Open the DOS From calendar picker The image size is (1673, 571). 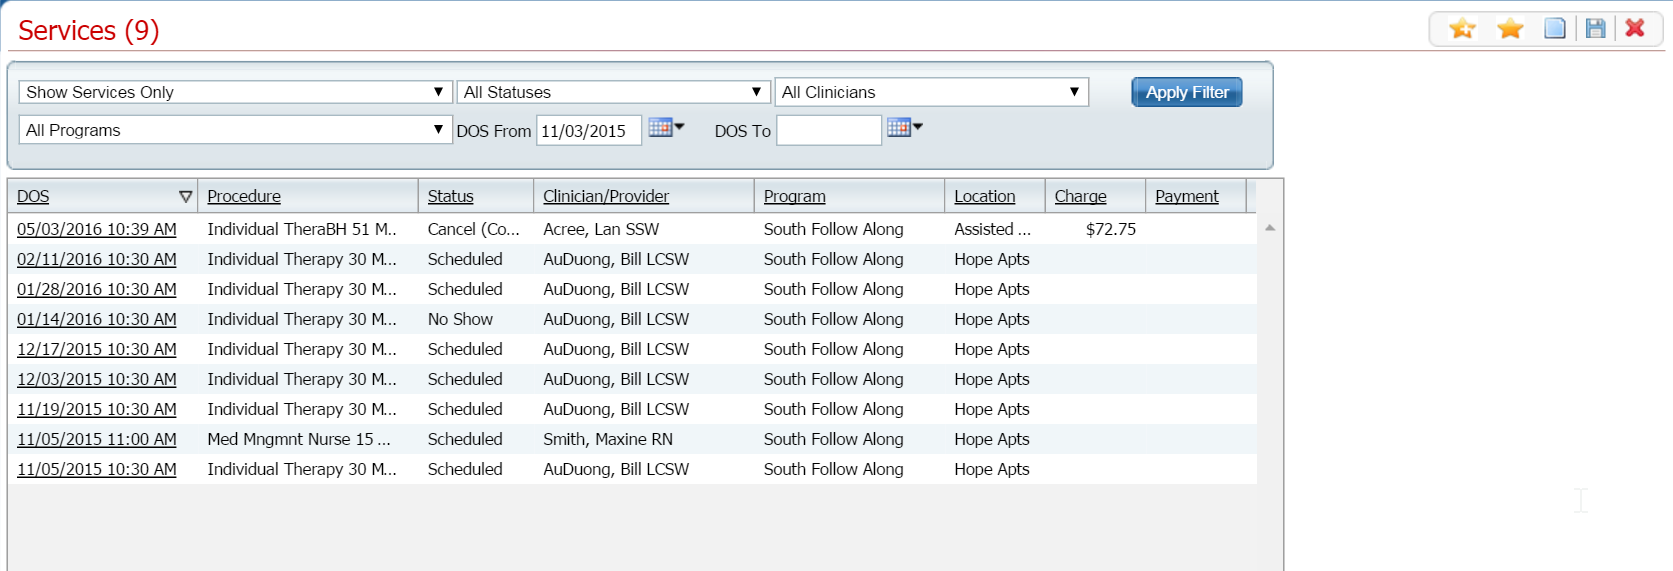665,128
